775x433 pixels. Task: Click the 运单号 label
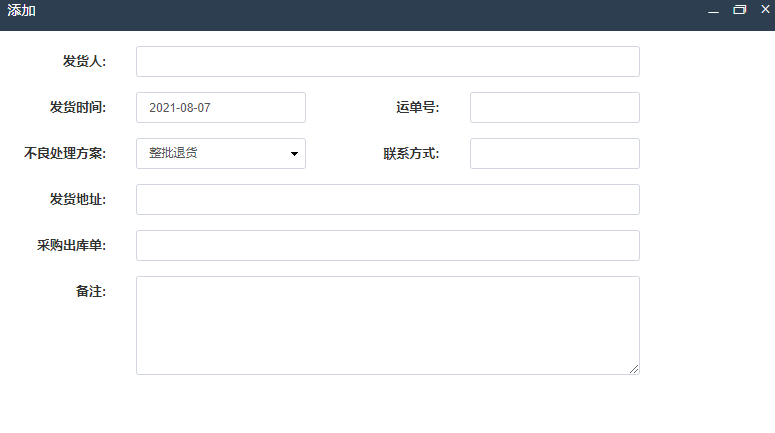tap(418, 107)
